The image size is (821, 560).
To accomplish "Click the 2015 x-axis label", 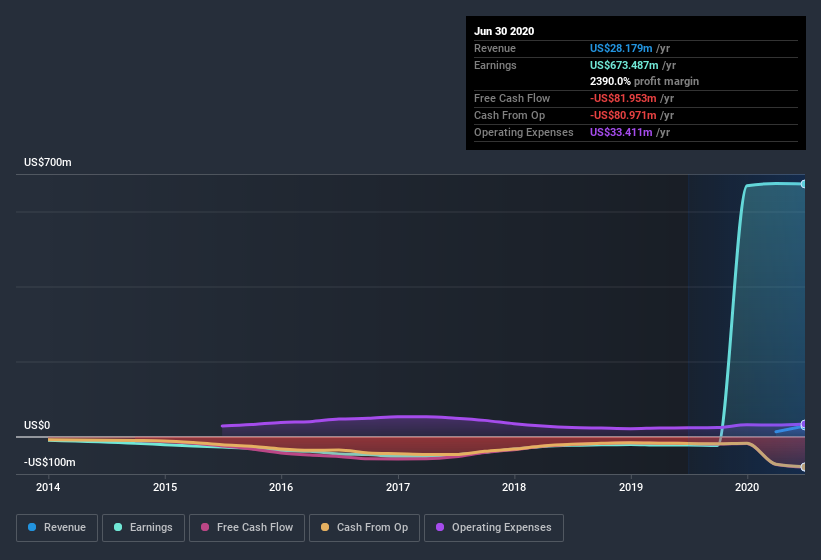I will point(165,487).
